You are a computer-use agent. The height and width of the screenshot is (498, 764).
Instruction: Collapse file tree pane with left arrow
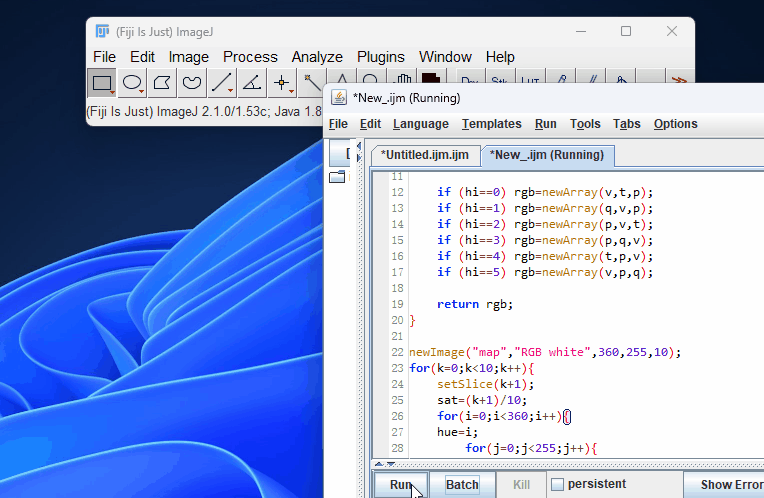coord(359,146)
